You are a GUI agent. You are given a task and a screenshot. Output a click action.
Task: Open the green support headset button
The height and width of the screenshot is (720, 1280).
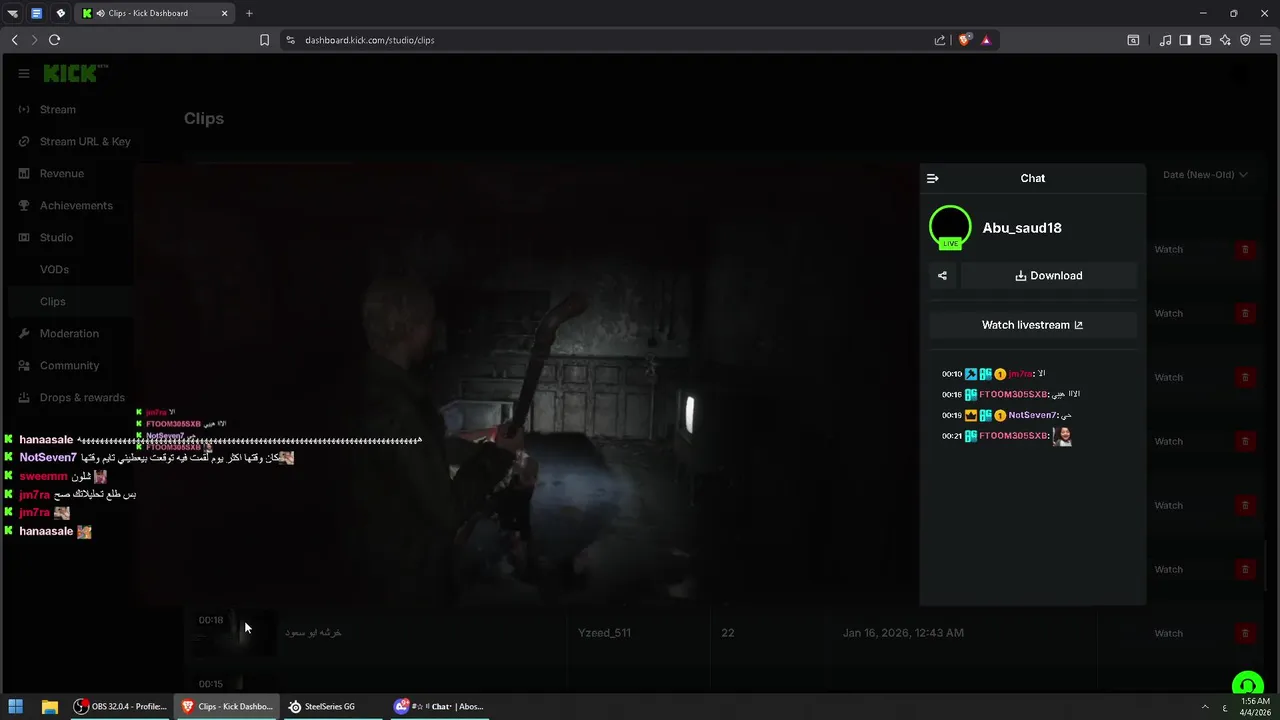[x=1247, y=685]
